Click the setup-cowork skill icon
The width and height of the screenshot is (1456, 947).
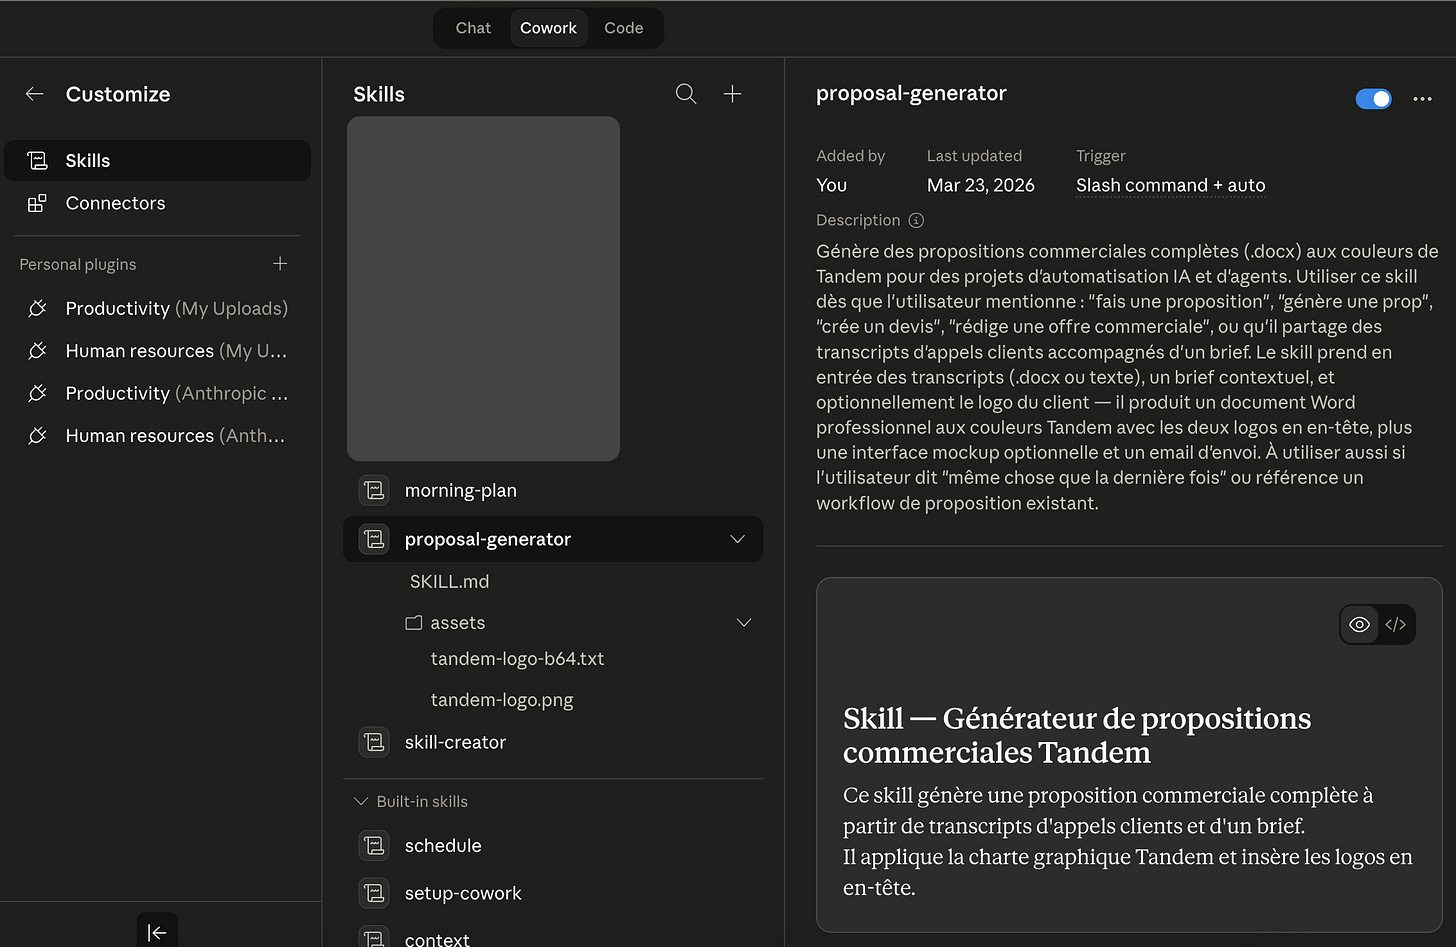point(374,893)
